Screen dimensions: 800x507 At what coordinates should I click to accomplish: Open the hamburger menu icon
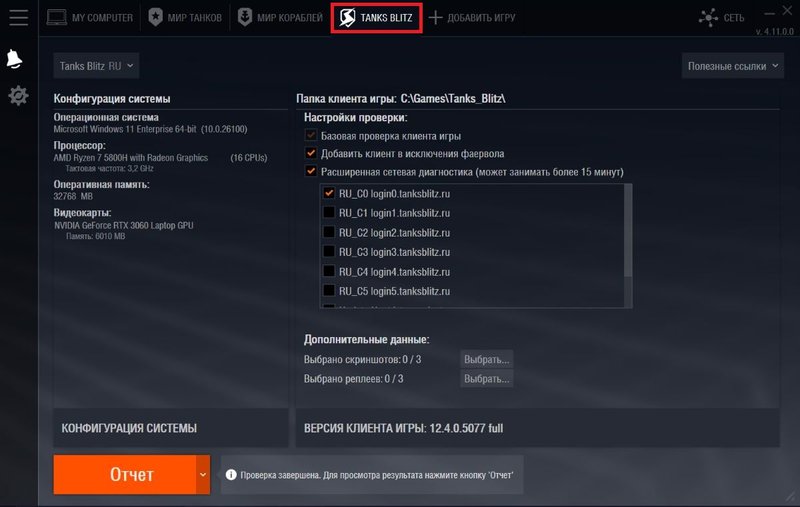click(x=17, y=17)
